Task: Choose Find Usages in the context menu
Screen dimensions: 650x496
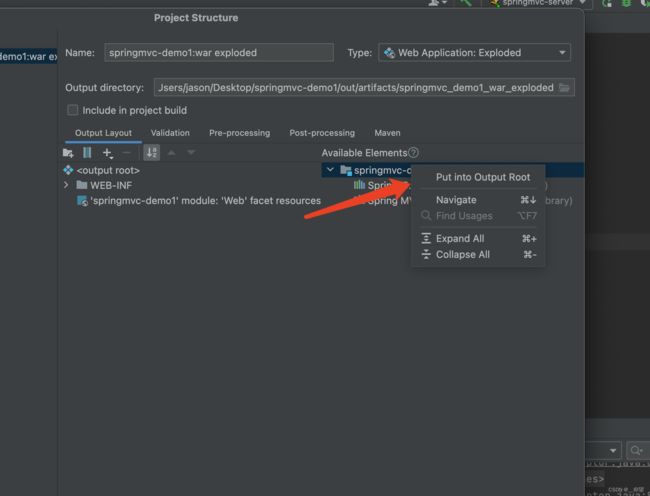Action: [x=478, y=216]
